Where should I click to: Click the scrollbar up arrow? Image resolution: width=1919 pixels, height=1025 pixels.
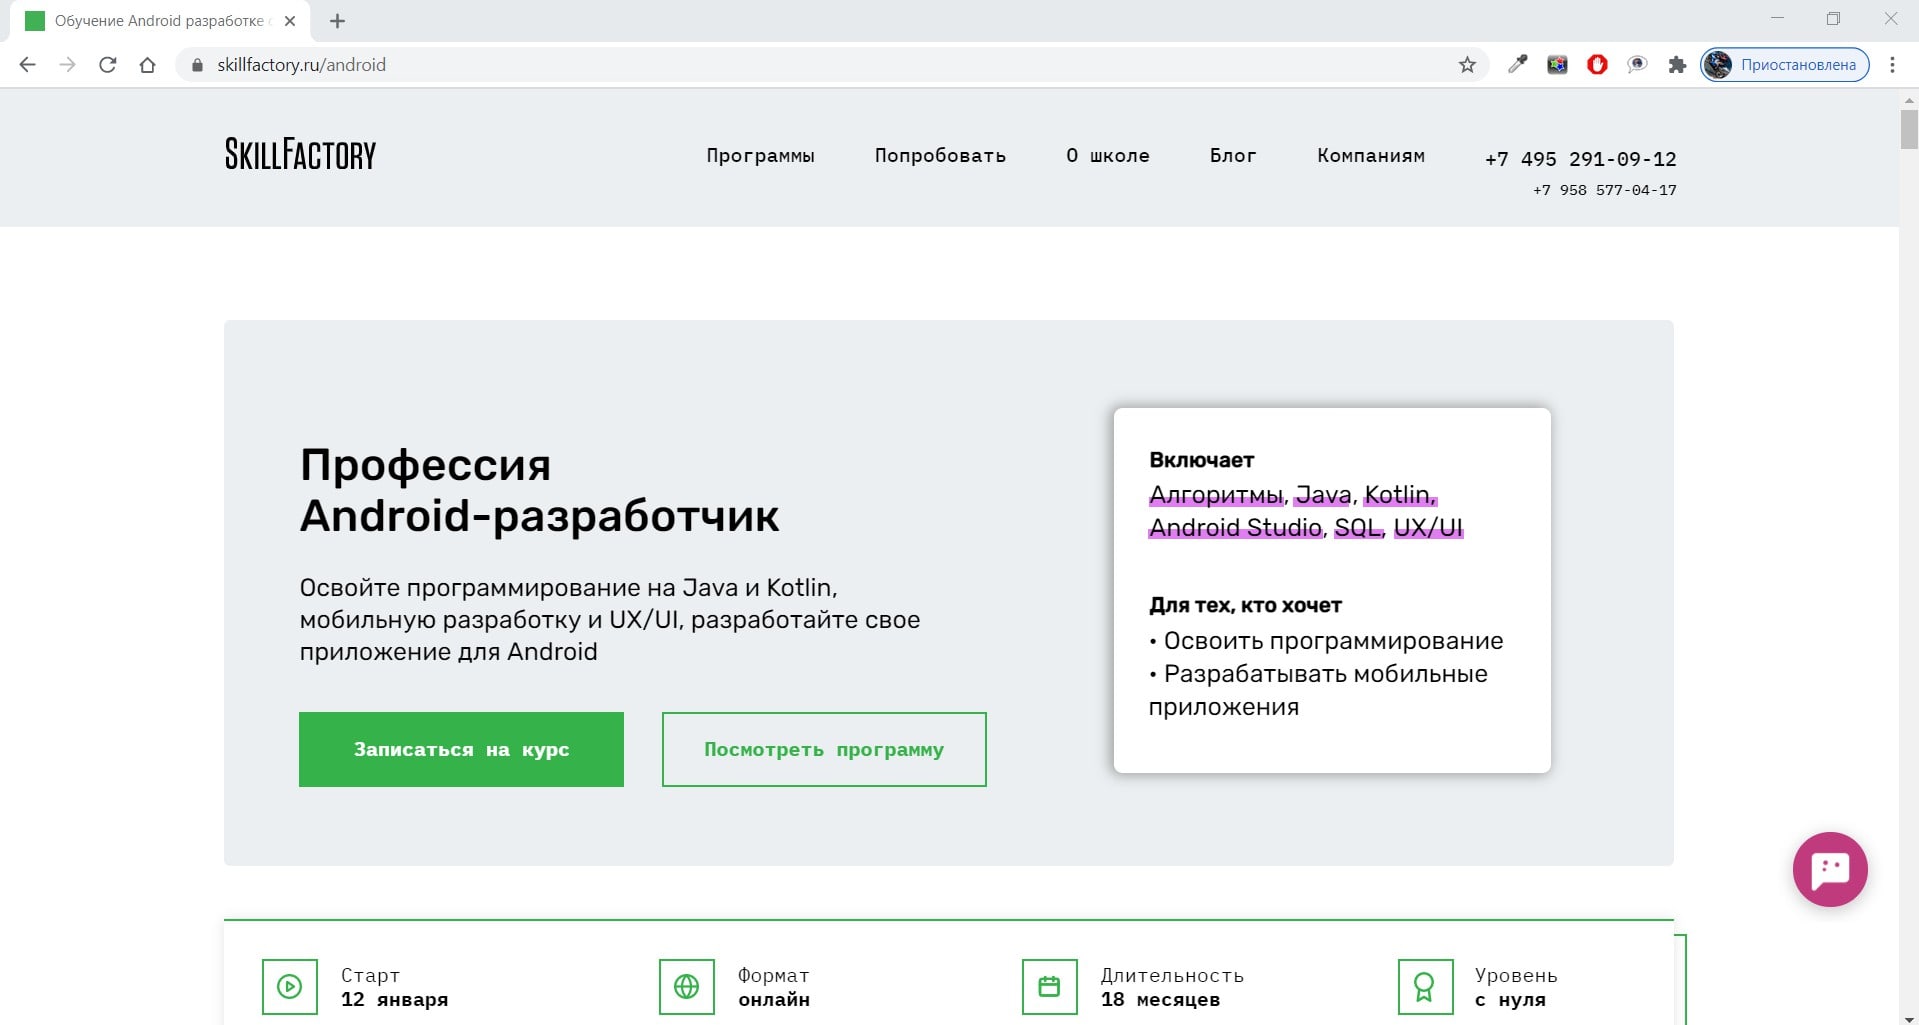tap(1909, 99)
